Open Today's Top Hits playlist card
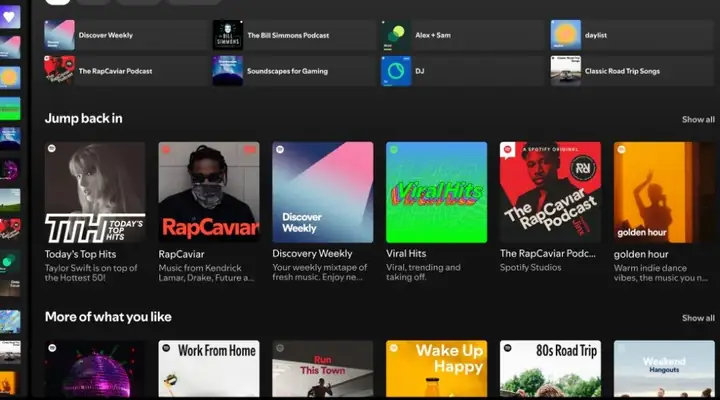Screen dimensions: 720x400 95,213
